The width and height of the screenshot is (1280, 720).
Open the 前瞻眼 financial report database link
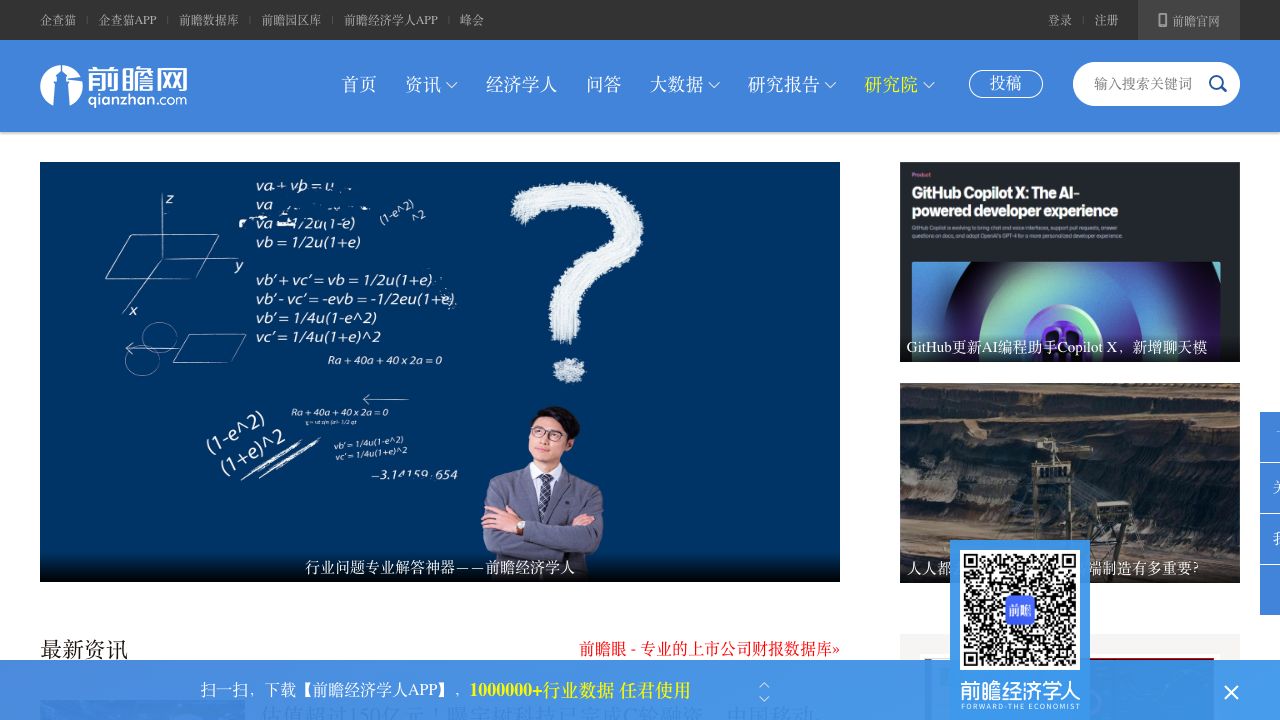click(709, 649)
